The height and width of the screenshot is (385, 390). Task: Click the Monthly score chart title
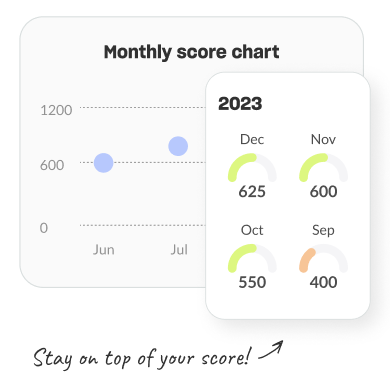point(192,52)
